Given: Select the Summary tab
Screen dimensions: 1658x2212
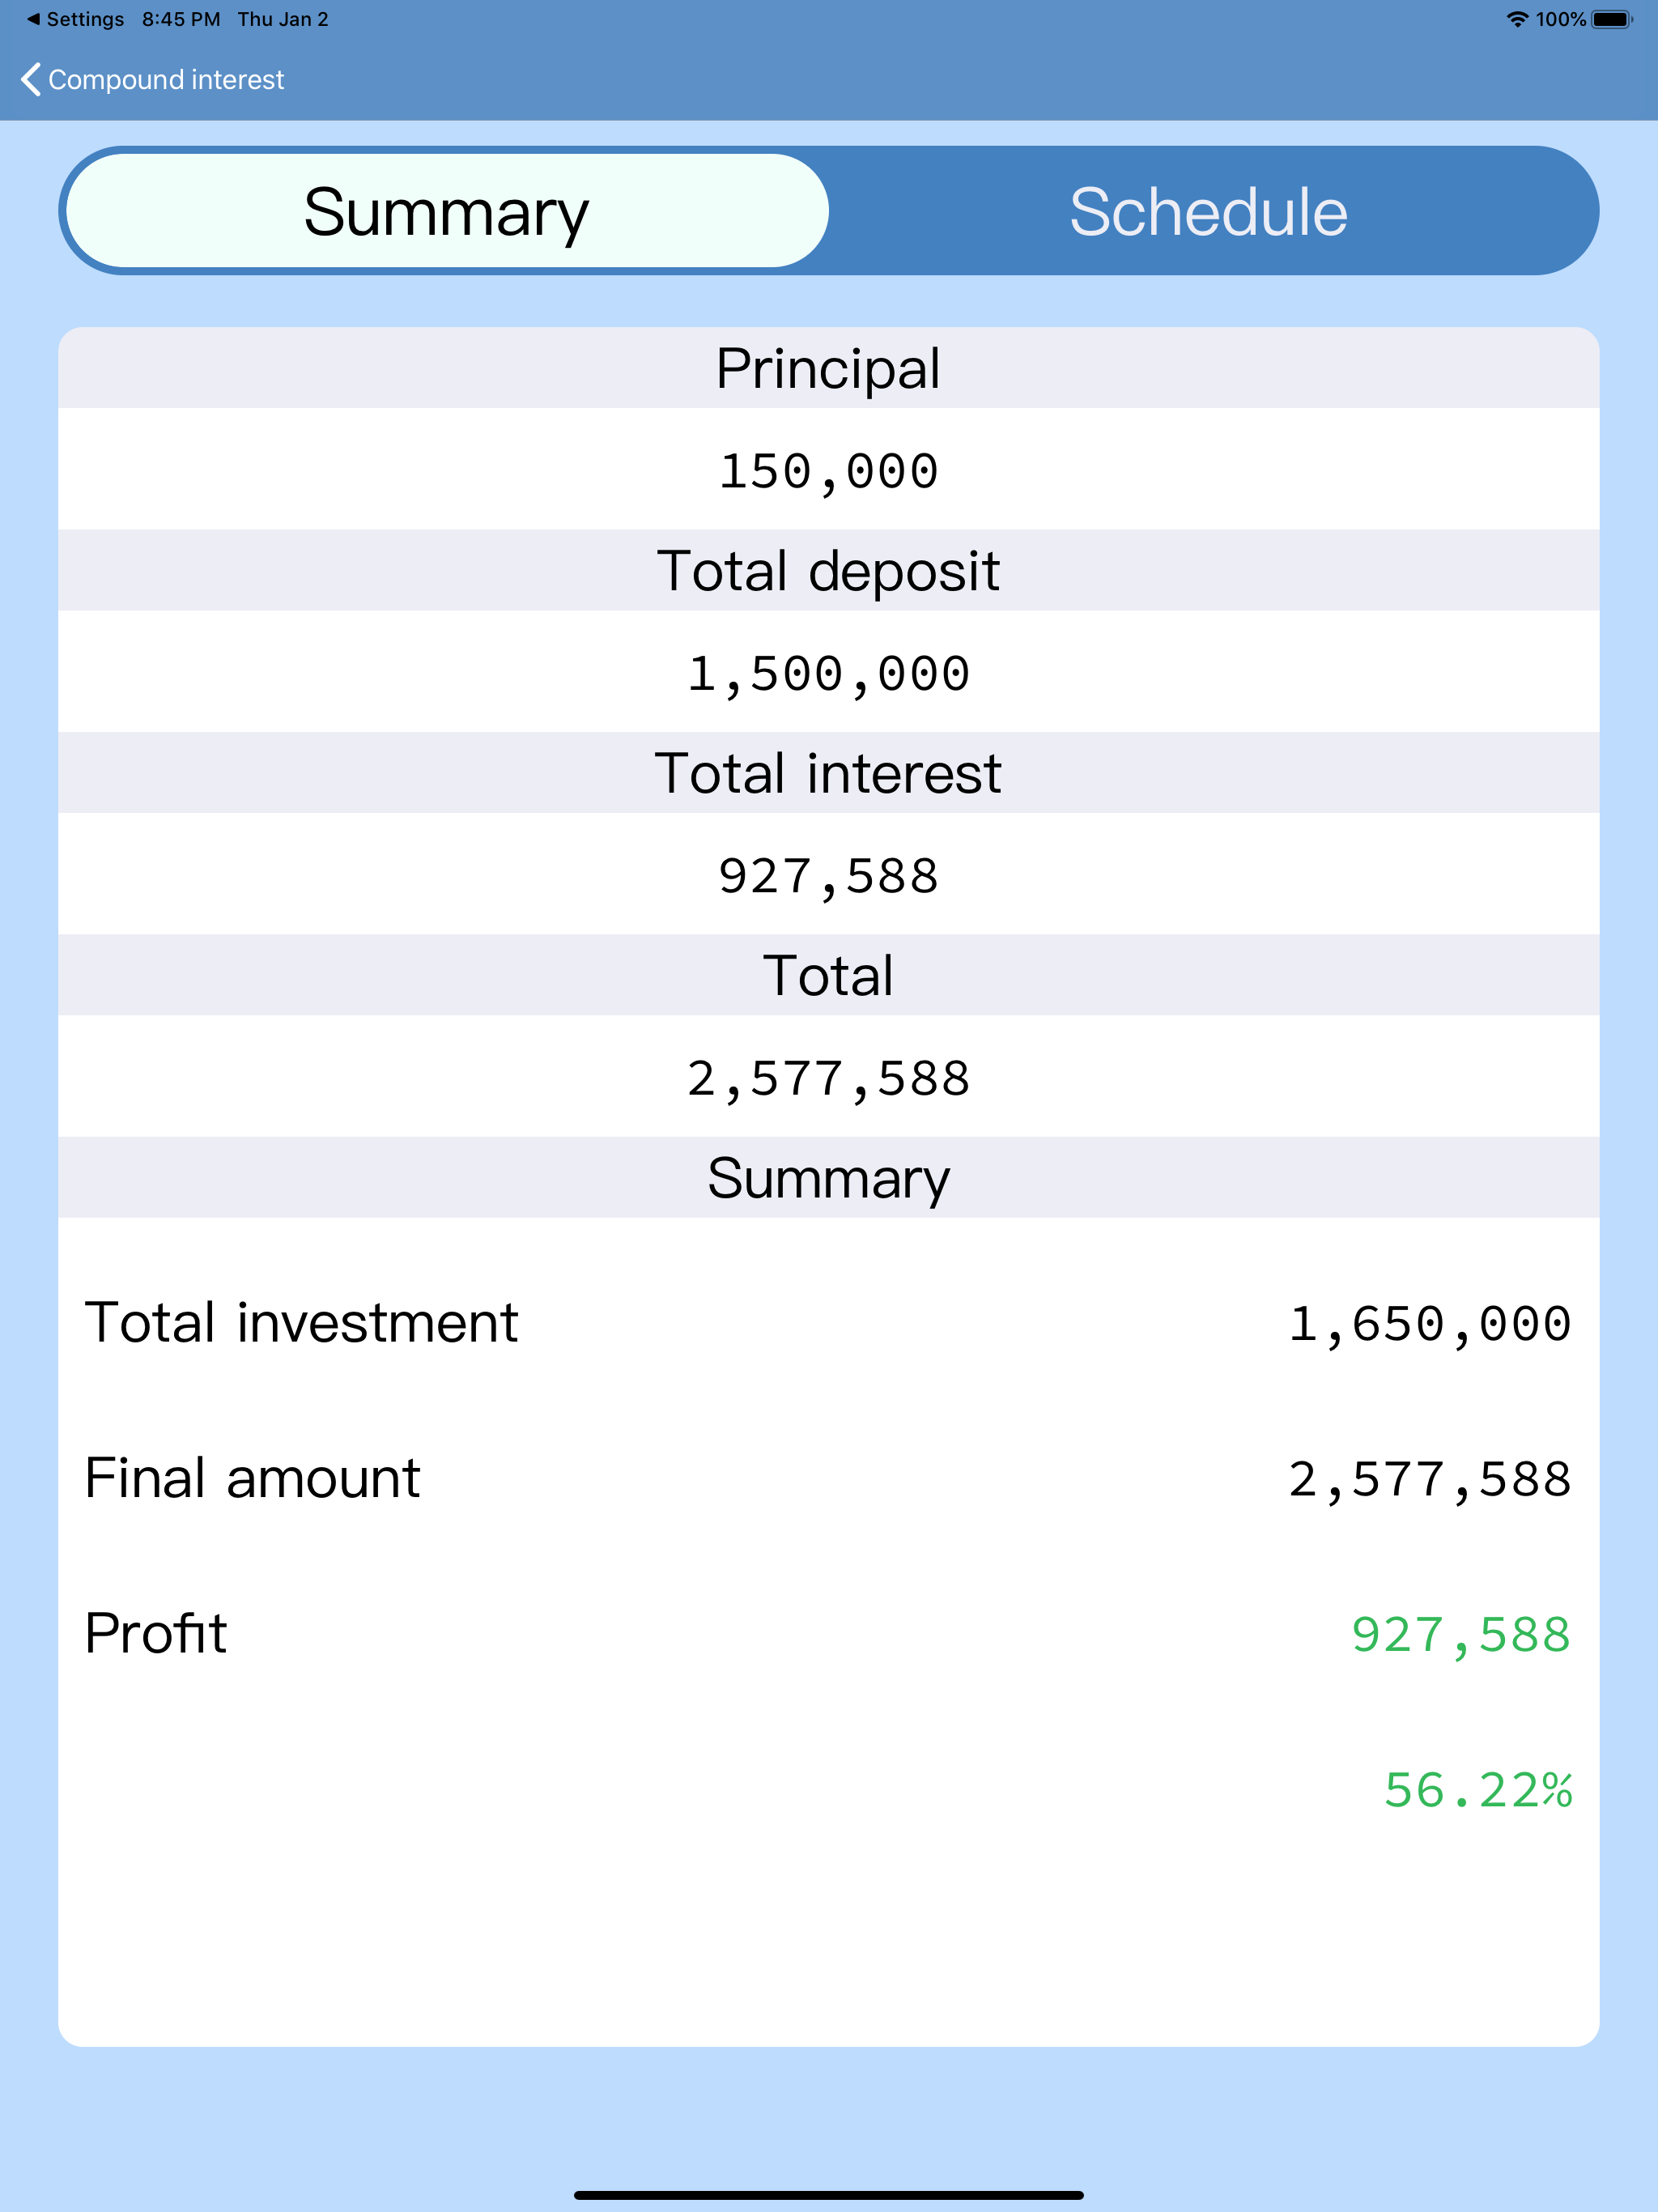Looking at the screenshot, I should pyautogui.click(x=446, y=211).
